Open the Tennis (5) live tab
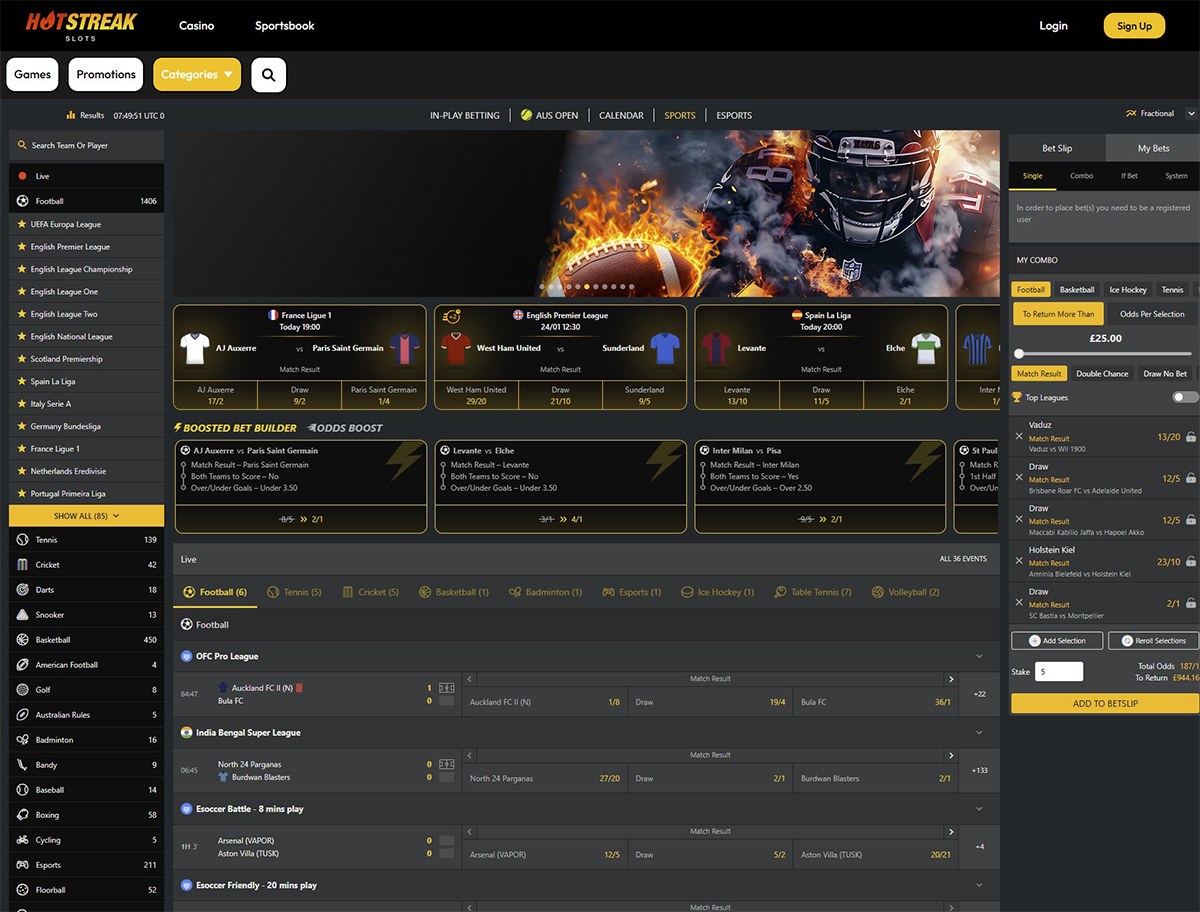The image size is (1200, 912). (295, 592)
